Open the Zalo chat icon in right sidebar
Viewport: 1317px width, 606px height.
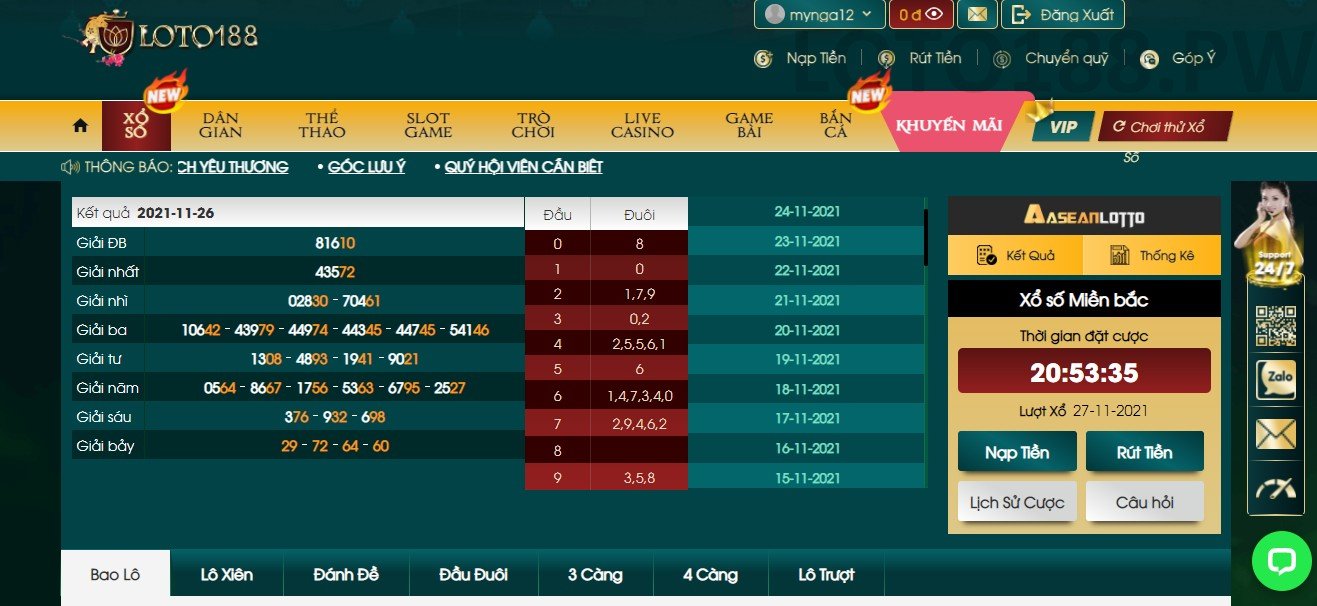[x=1276, y=380]
